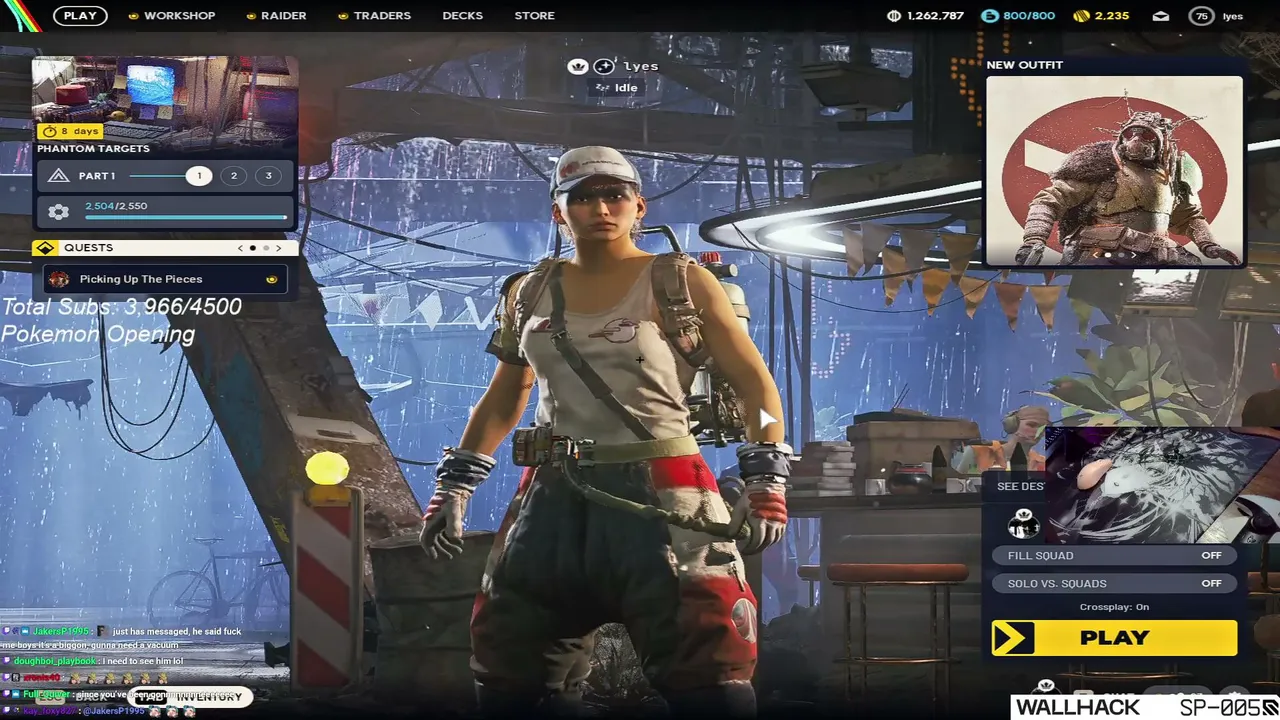Open the DECKS tab
The height and width of the screenshot is (720, 1280).
462,16
